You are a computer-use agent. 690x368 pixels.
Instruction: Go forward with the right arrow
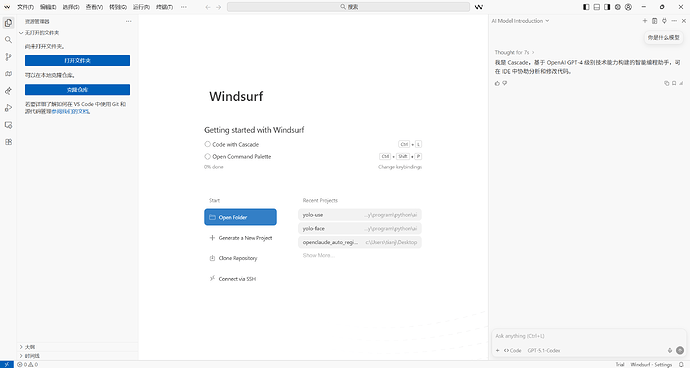219,7
